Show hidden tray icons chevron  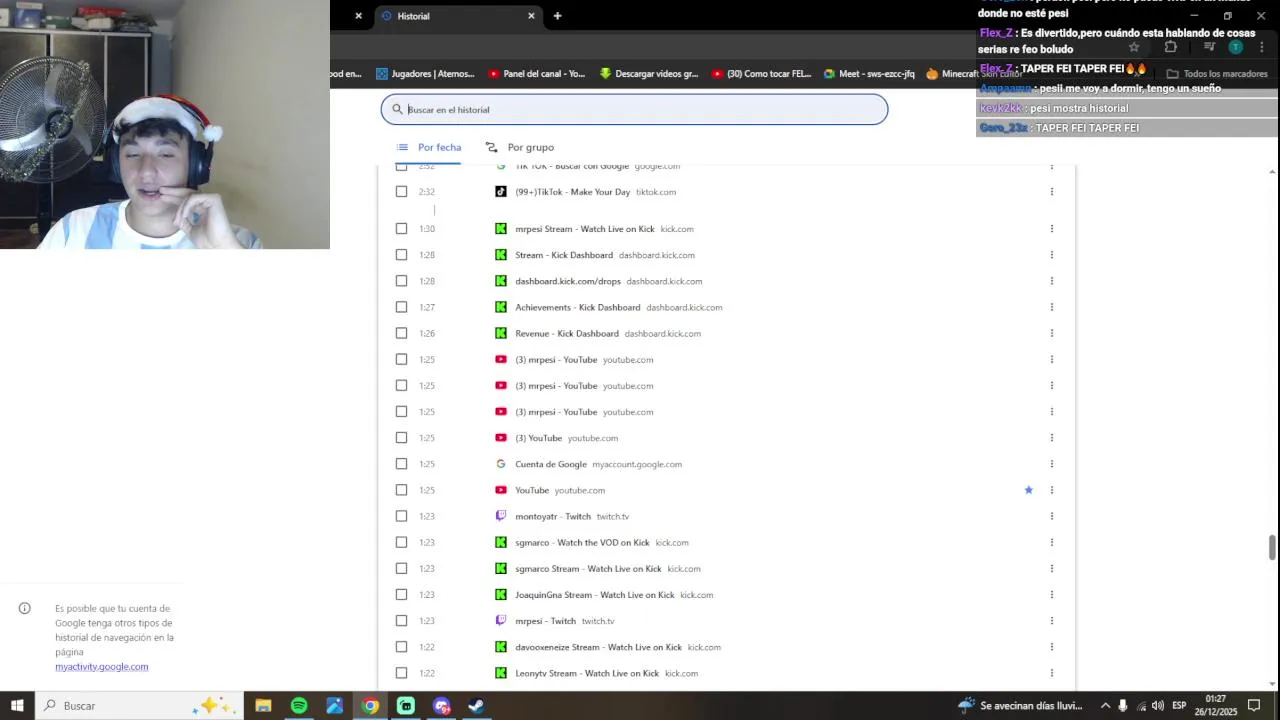pyautogui.click(x=1105, y=706)
